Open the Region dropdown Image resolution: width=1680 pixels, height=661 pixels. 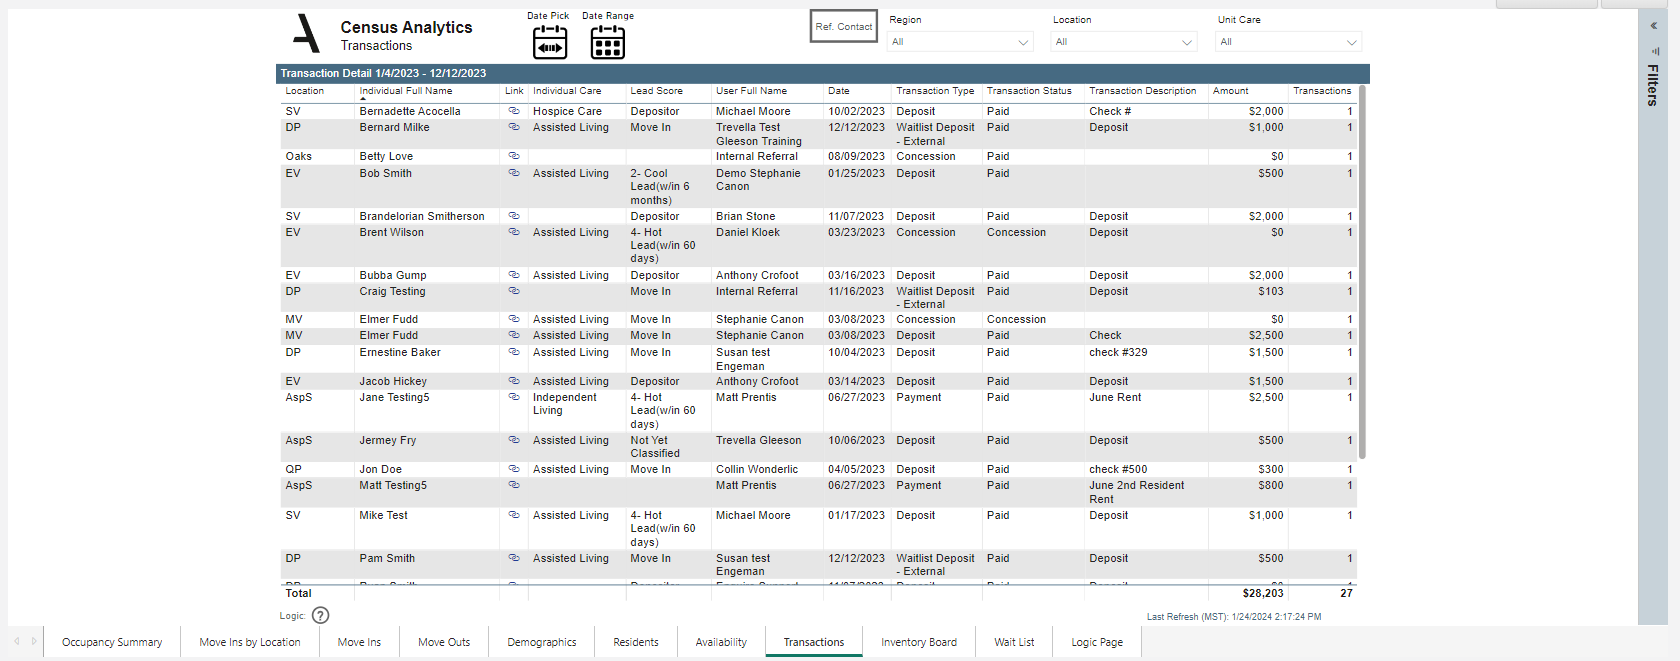[960, 42]
